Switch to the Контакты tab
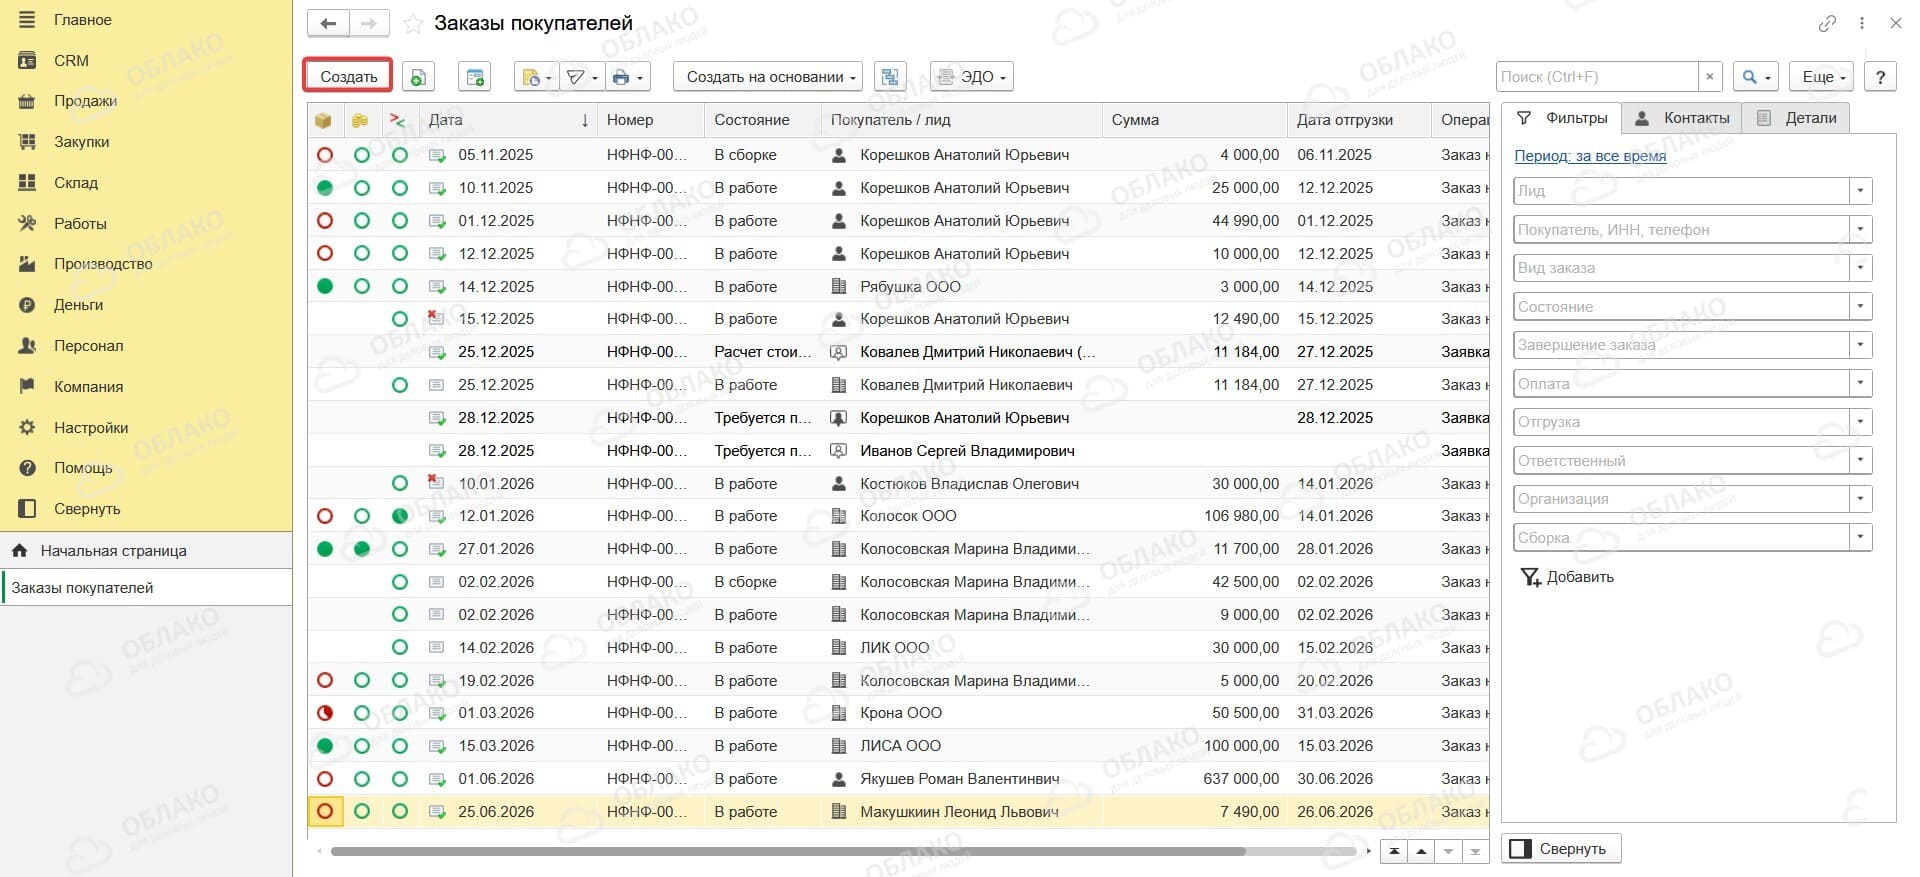1920x877 pixels. click(x=1681, y=118)
